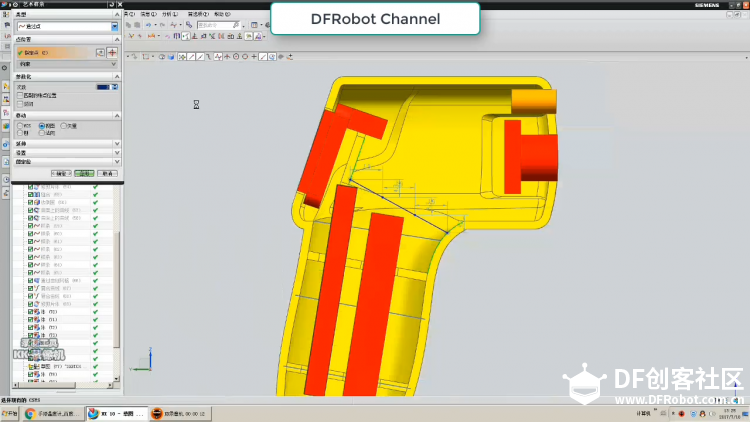This screenshot has width=750, height=422.
Task: Open the help menu in menu bar
Action: click(222, 14)
